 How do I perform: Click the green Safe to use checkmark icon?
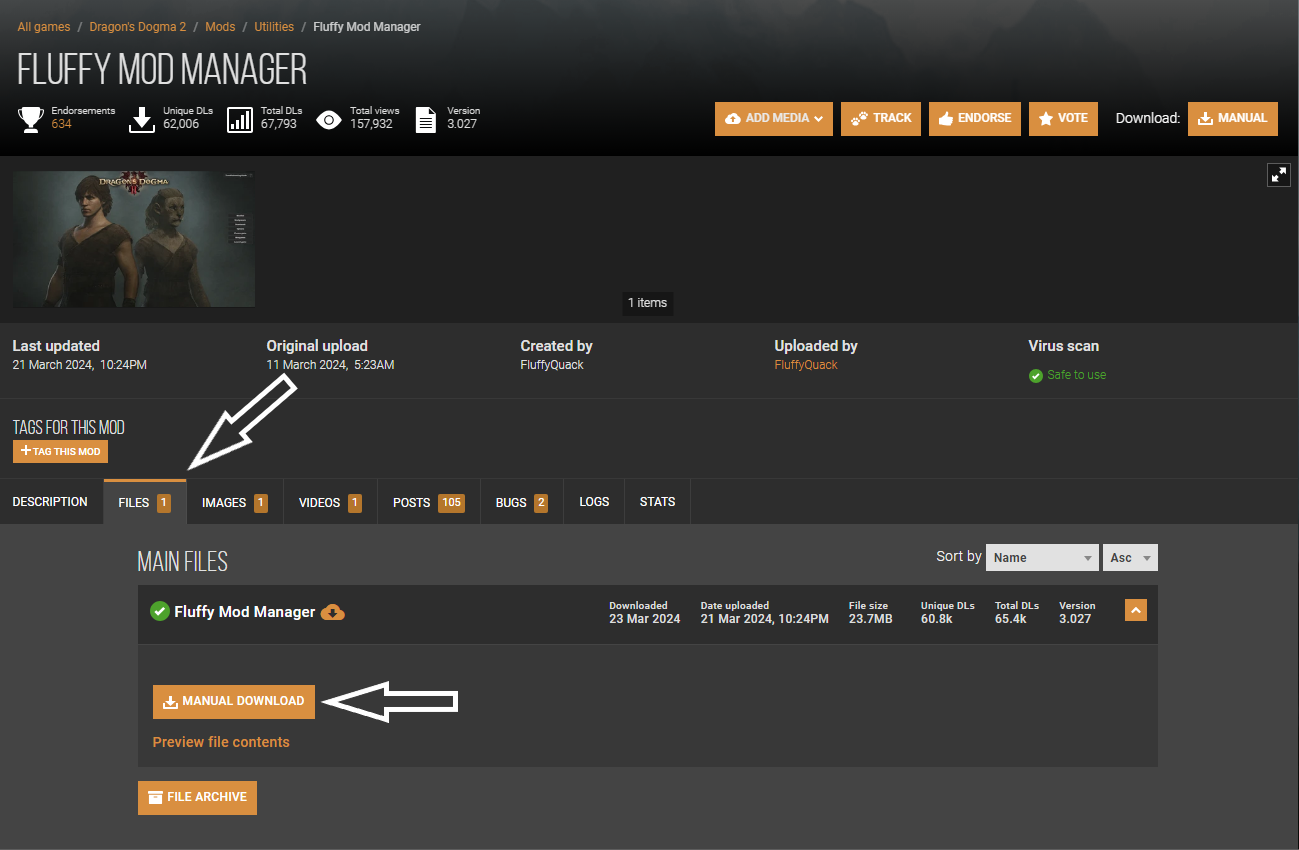tap(1036, 376)
